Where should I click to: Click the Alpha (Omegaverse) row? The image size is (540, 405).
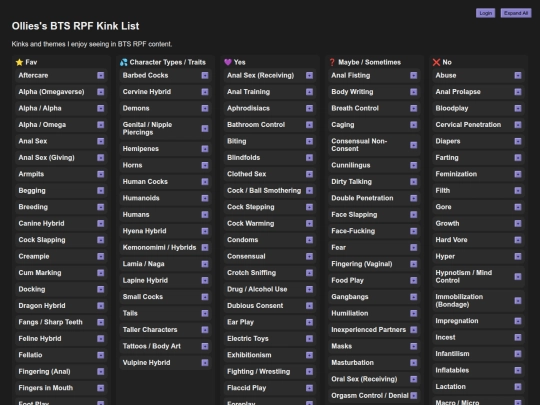(61, 92)
